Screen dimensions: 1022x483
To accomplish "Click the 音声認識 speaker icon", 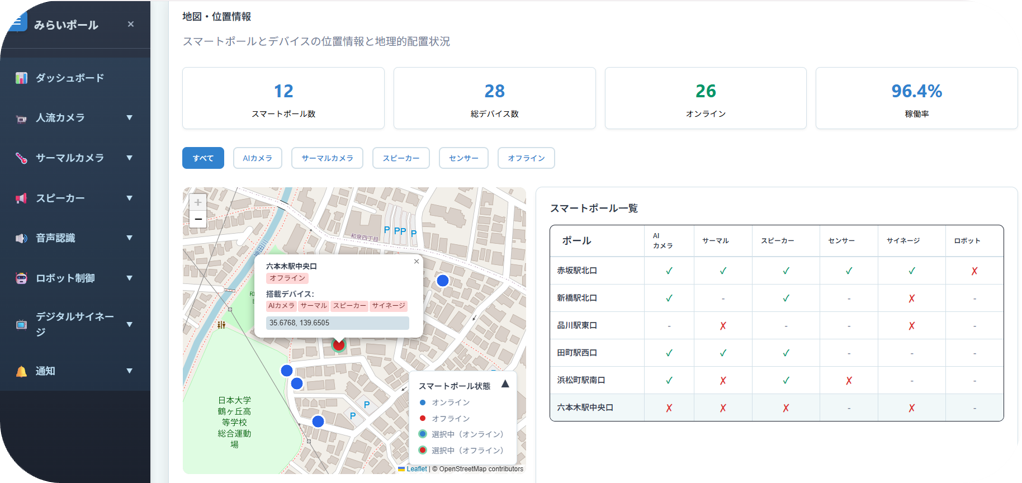I will click(x=21, y=239).
